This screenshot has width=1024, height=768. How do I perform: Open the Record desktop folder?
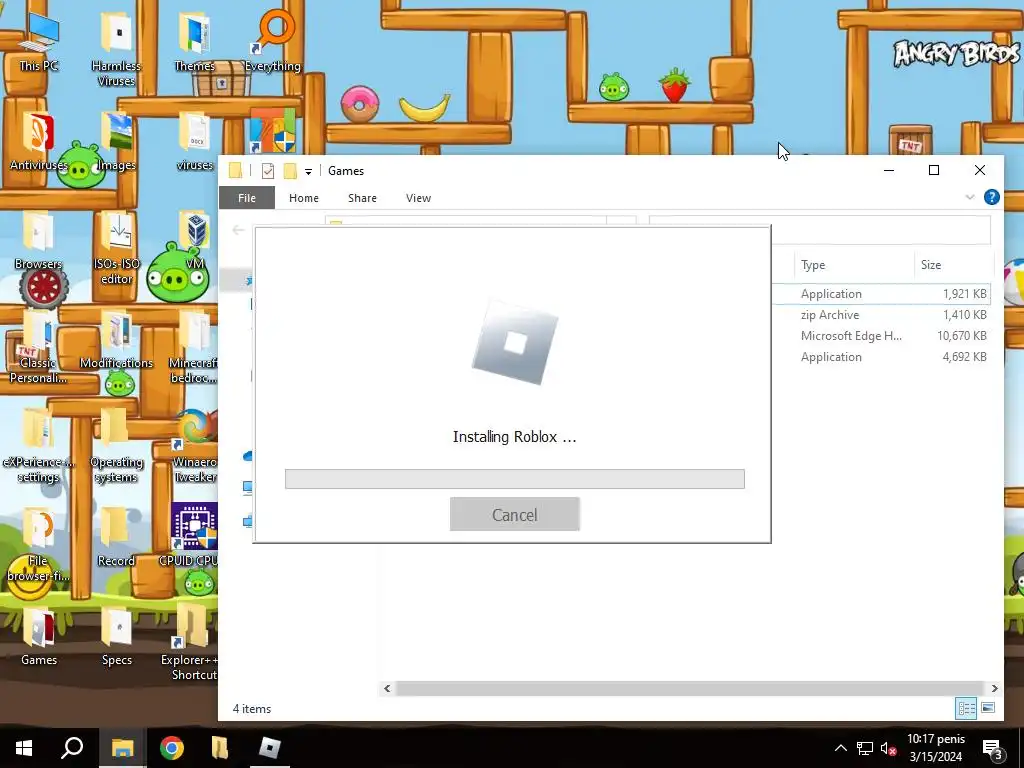tap(116, 538)
